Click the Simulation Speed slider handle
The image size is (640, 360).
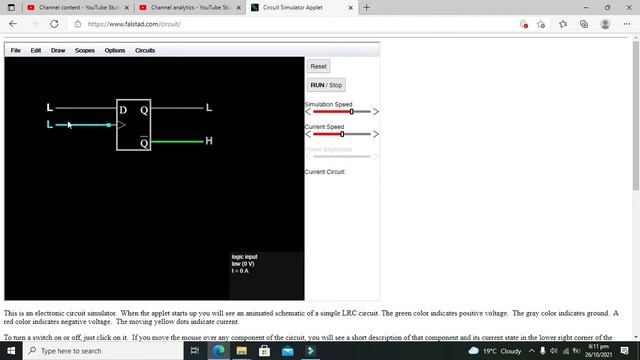tap(351, 111)
